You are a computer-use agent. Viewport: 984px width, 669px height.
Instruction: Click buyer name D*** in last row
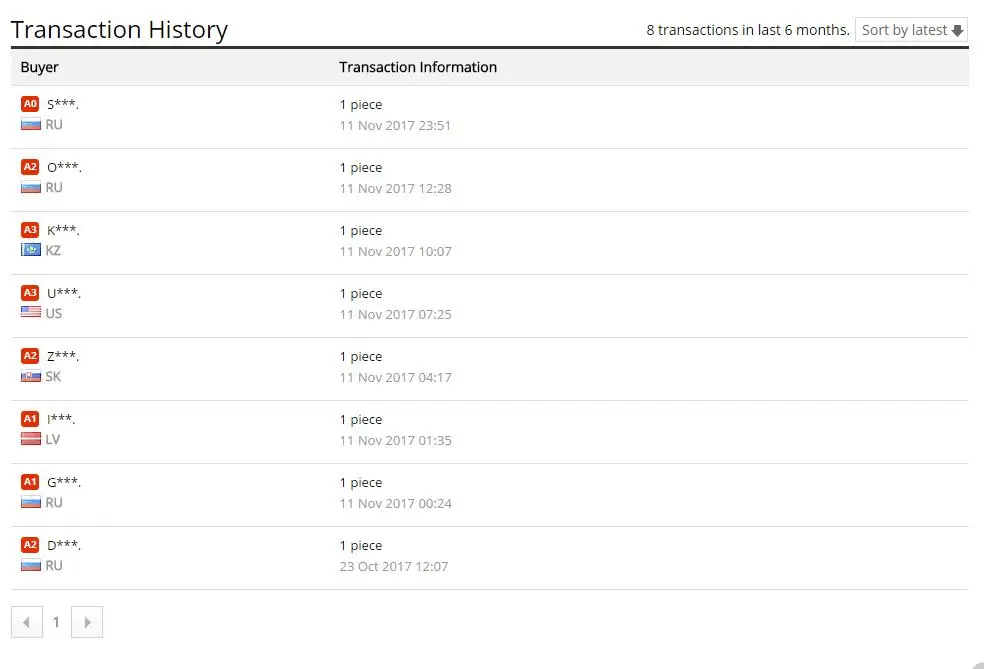[64, 545]
